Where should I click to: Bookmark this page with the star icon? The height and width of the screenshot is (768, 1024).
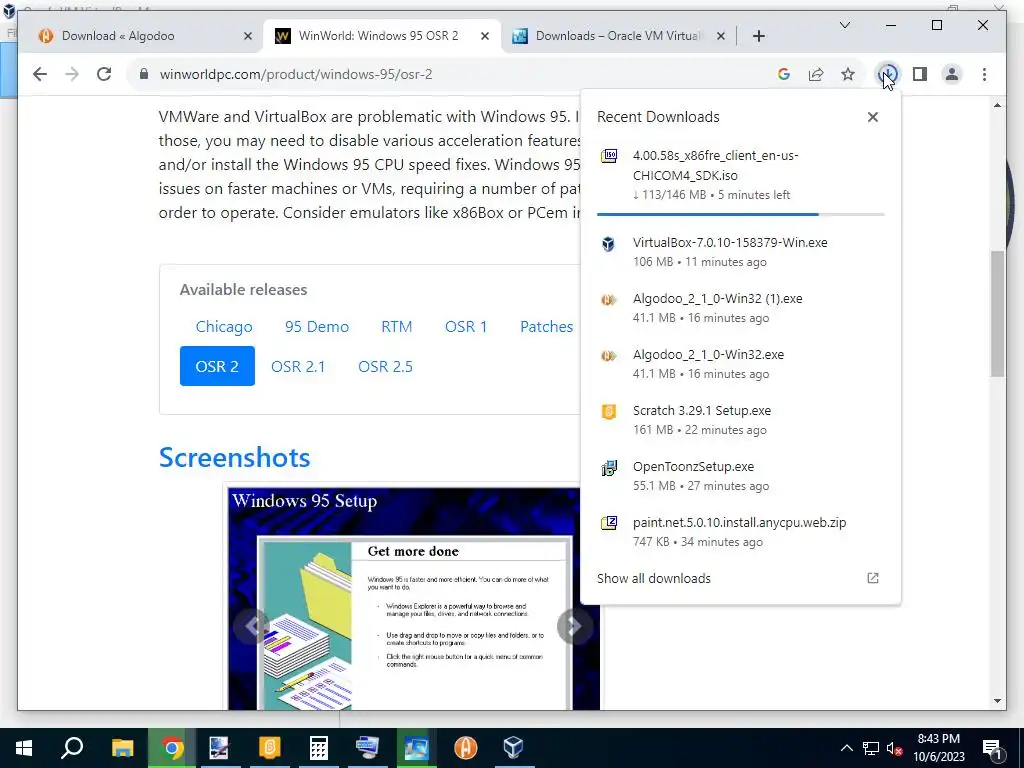tap(848, 74)
